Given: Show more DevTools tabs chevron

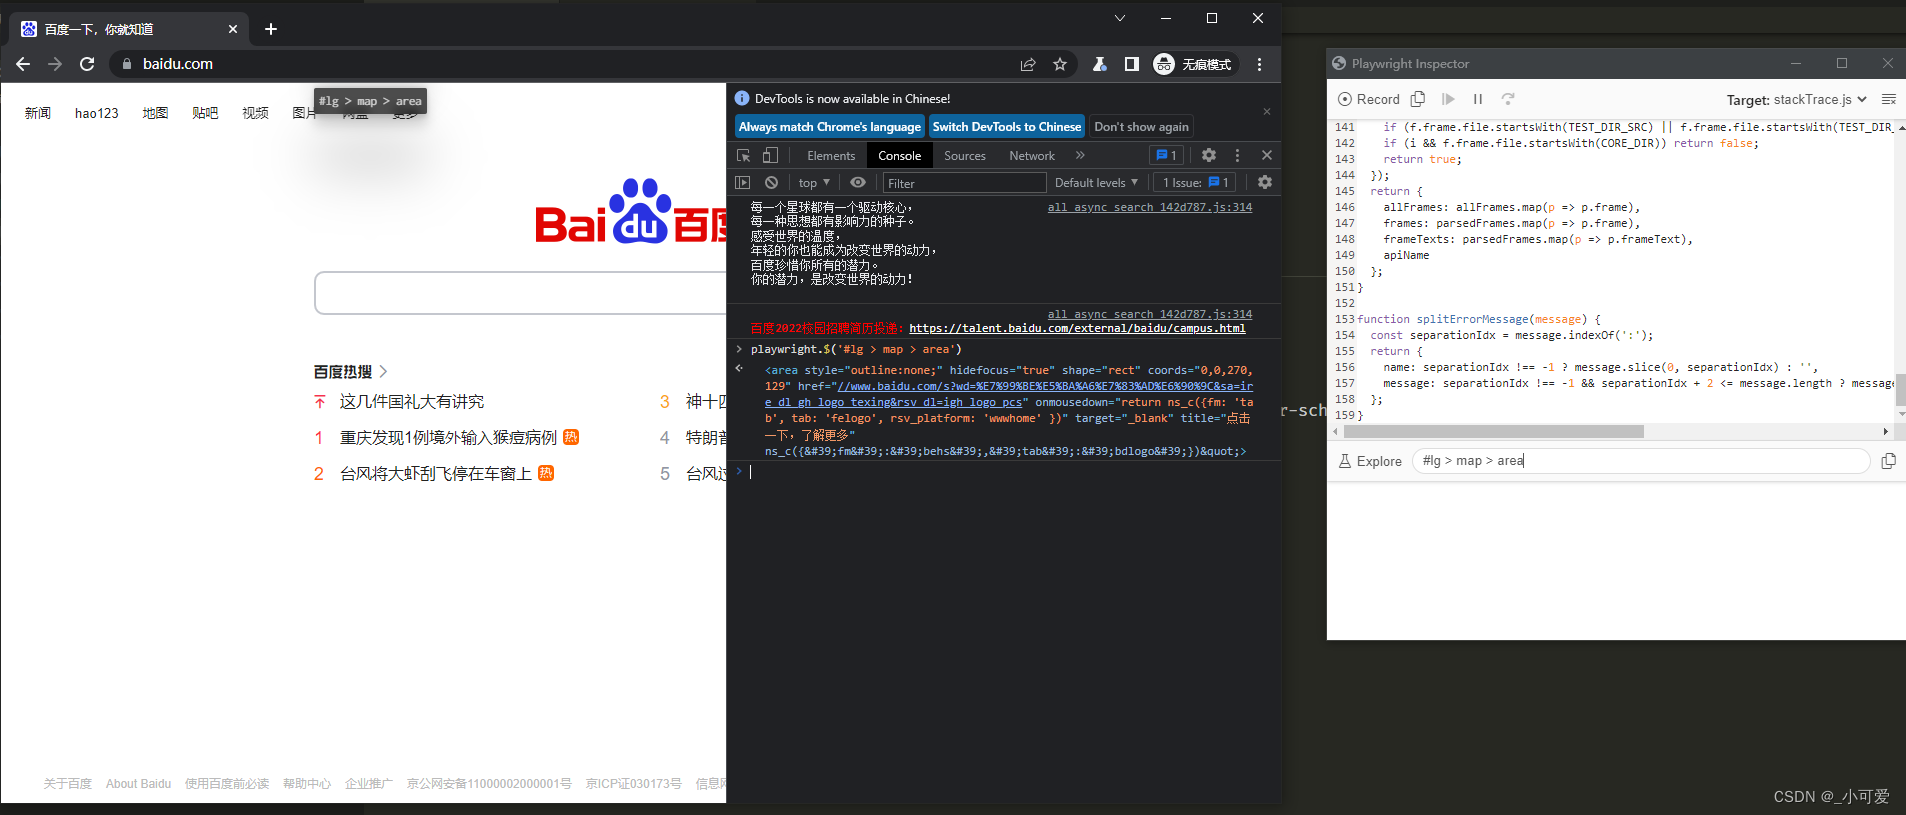Looking at the screenshot, I should (1080, 155).
